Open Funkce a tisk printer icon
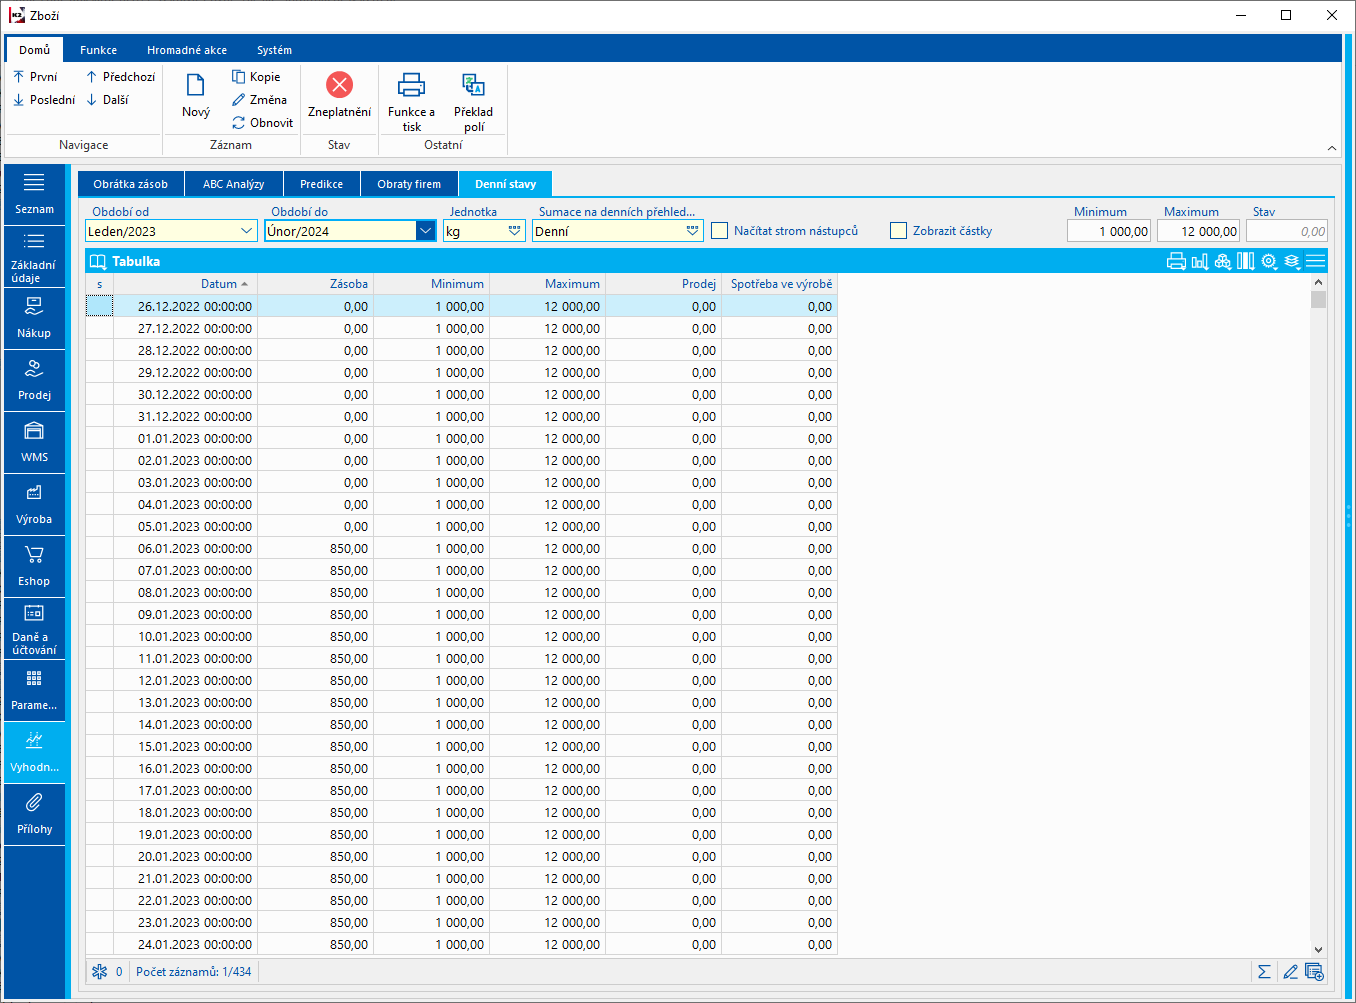 411,85
